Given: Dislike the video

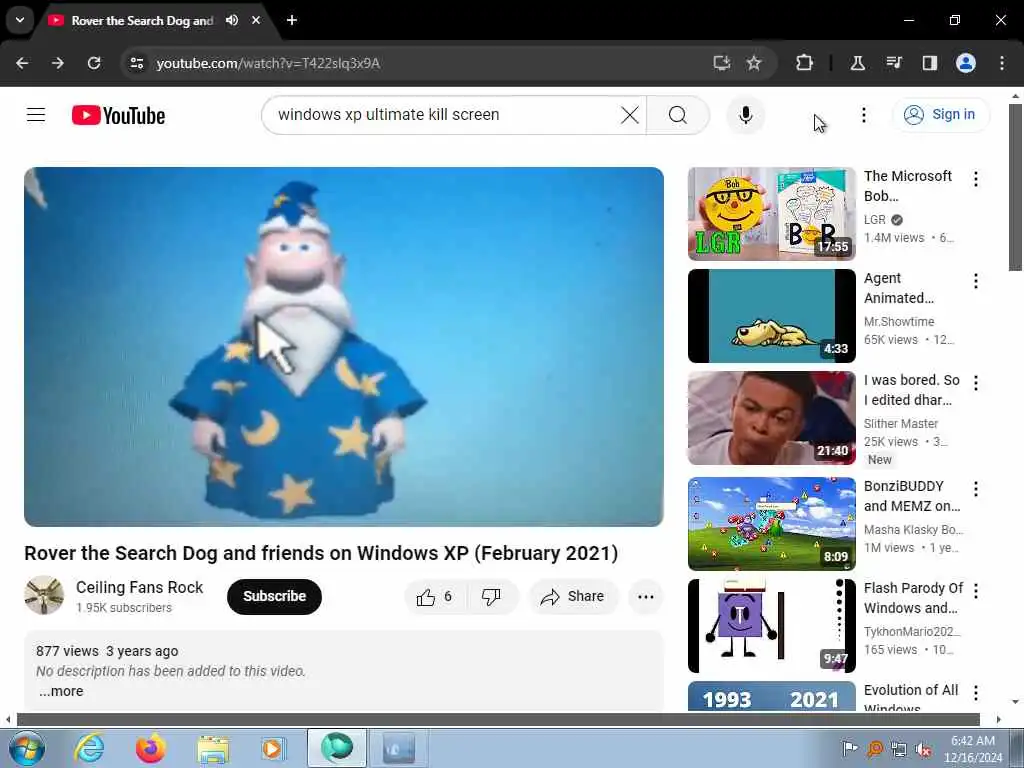Looking at the screenshot, I should click(492, 596).
